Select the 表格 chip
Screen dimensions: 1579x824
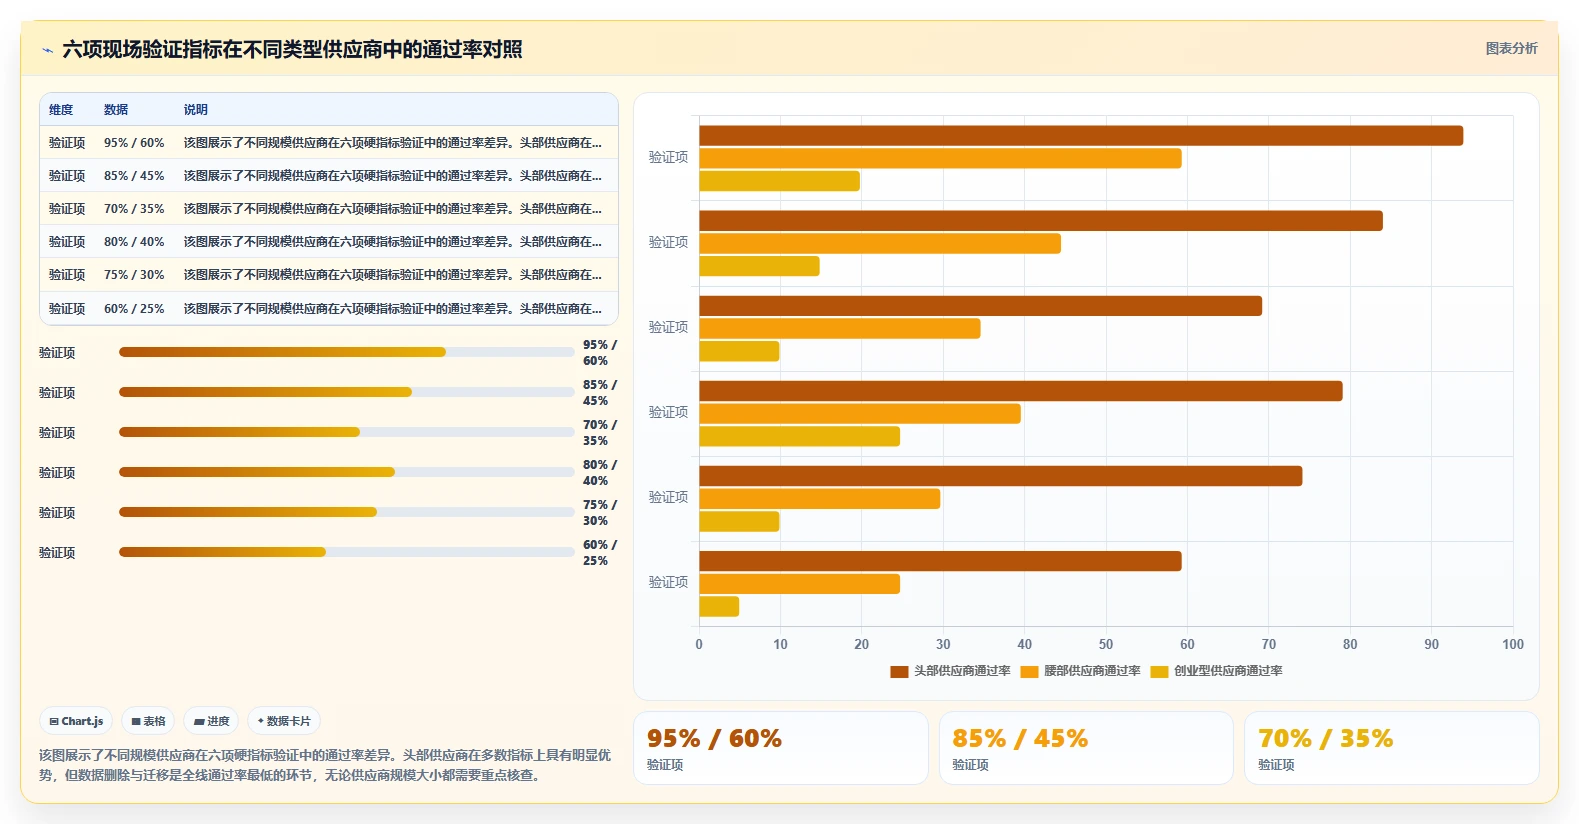pyautogui.click(x=148, y=721)
